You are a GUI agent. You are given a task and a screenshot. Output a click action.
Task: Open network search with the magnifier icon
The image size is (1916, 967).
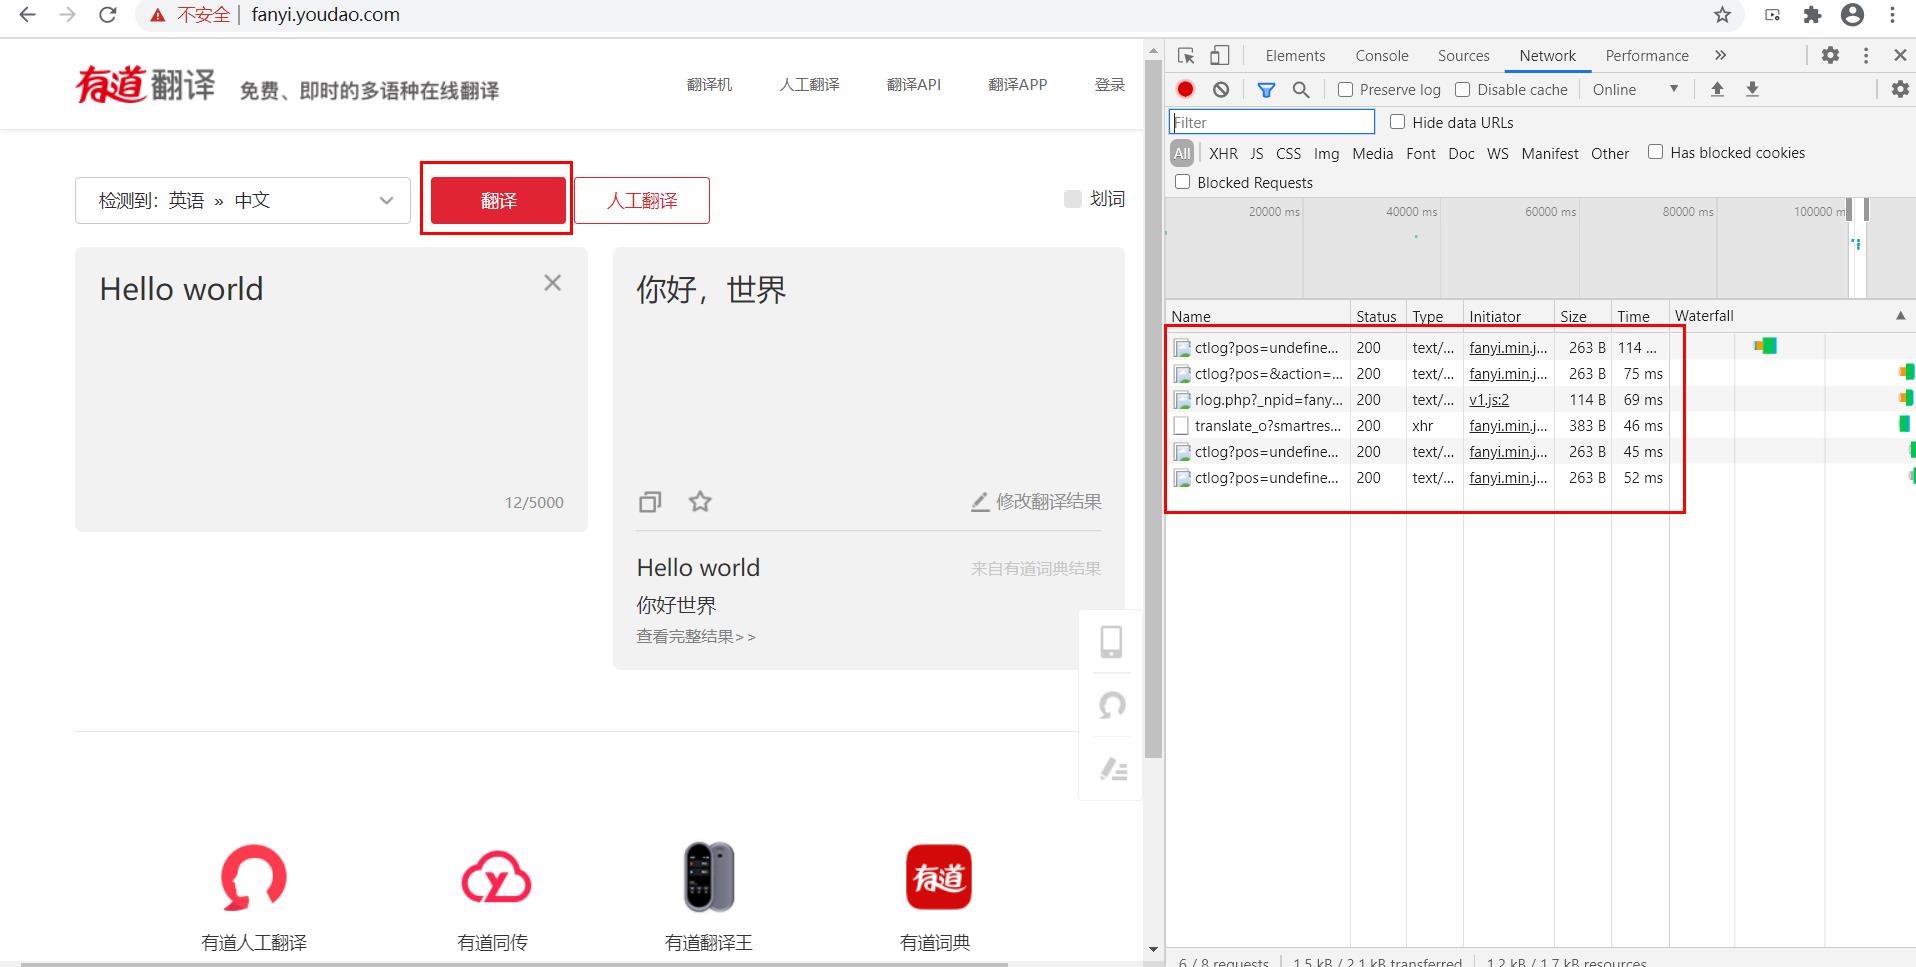(1301, 89)
